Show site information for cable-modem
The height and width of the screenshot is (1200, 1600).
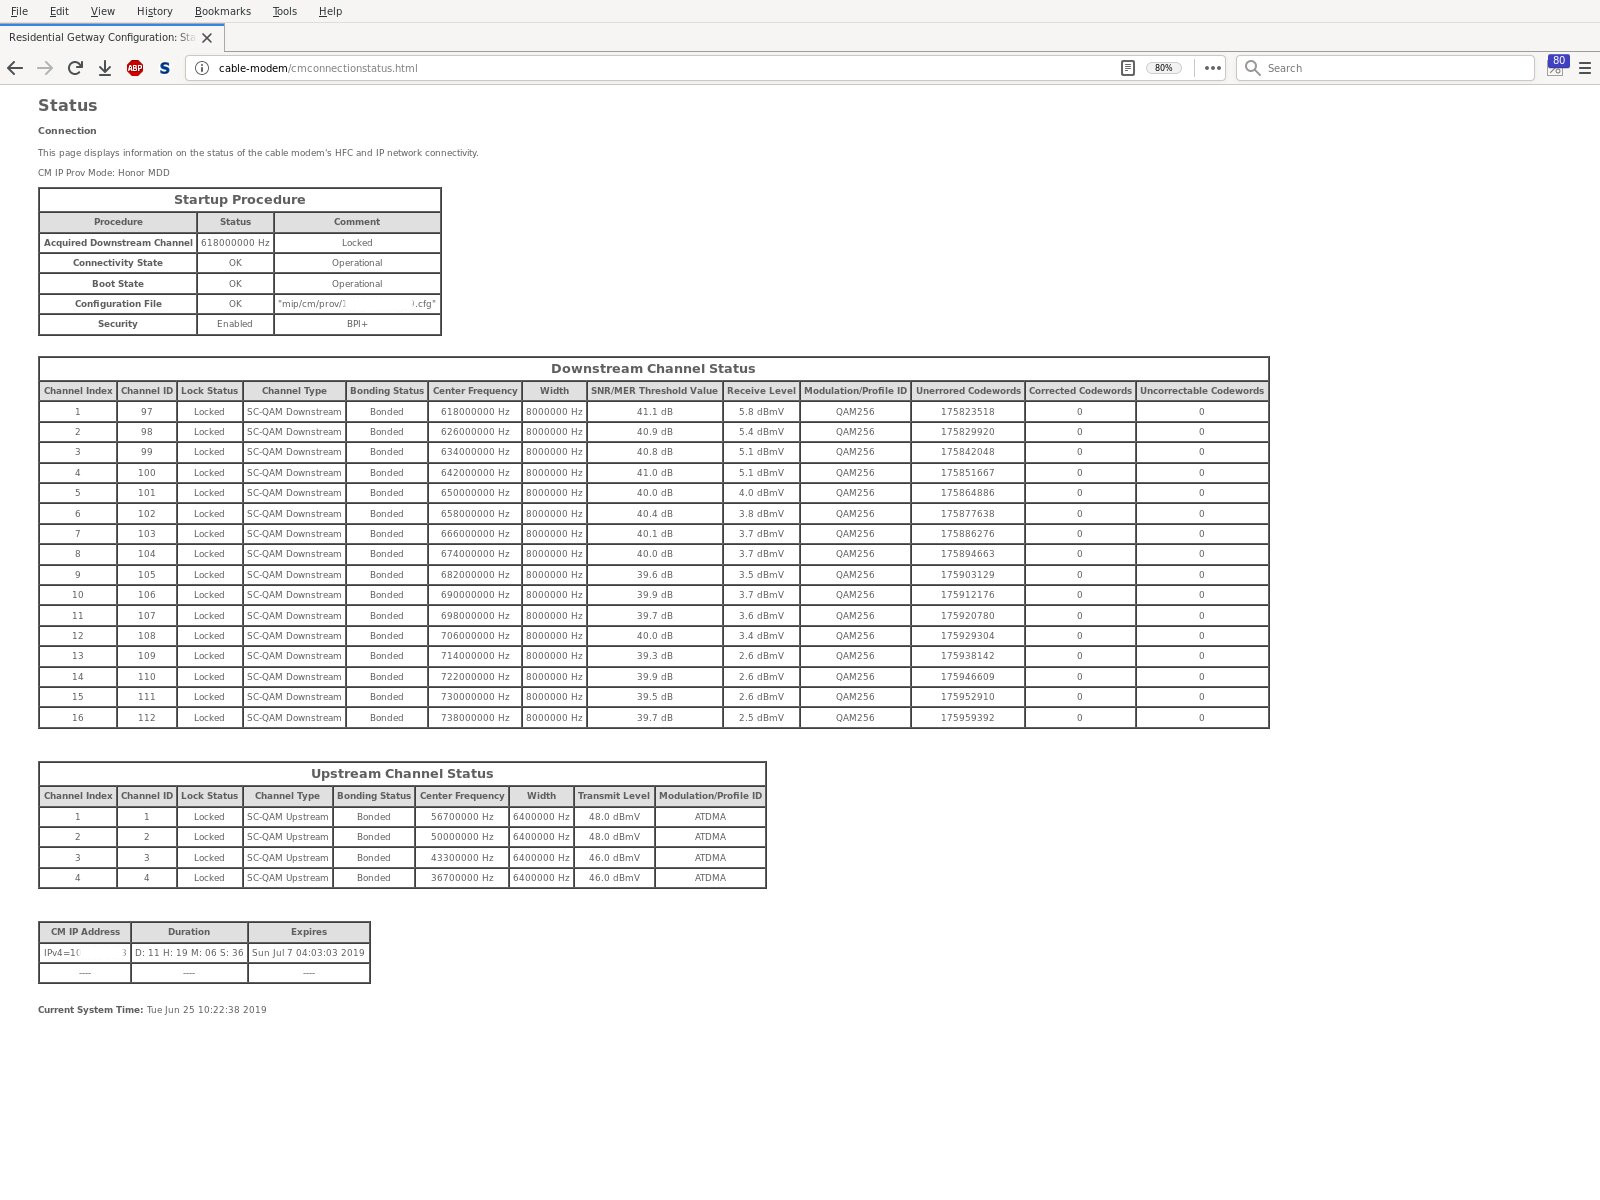click(201, 68)
